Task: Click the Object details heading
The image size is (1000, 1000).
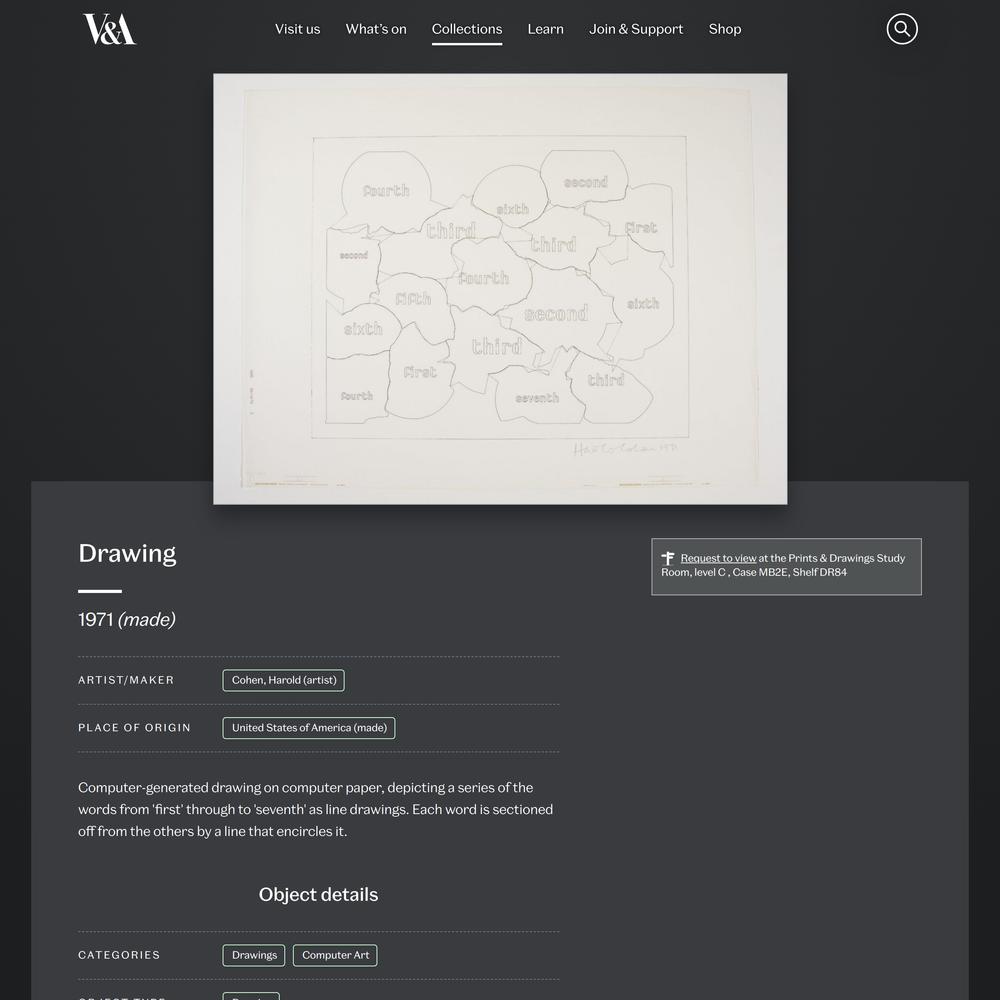Action: coord(318,895)
